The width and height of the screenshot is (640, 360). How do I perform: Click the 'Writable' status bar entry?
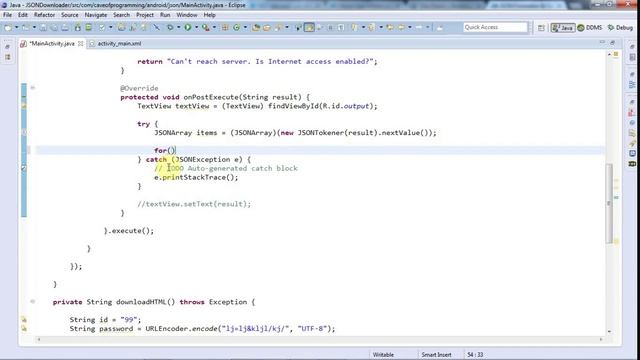[x=383, y=355]
